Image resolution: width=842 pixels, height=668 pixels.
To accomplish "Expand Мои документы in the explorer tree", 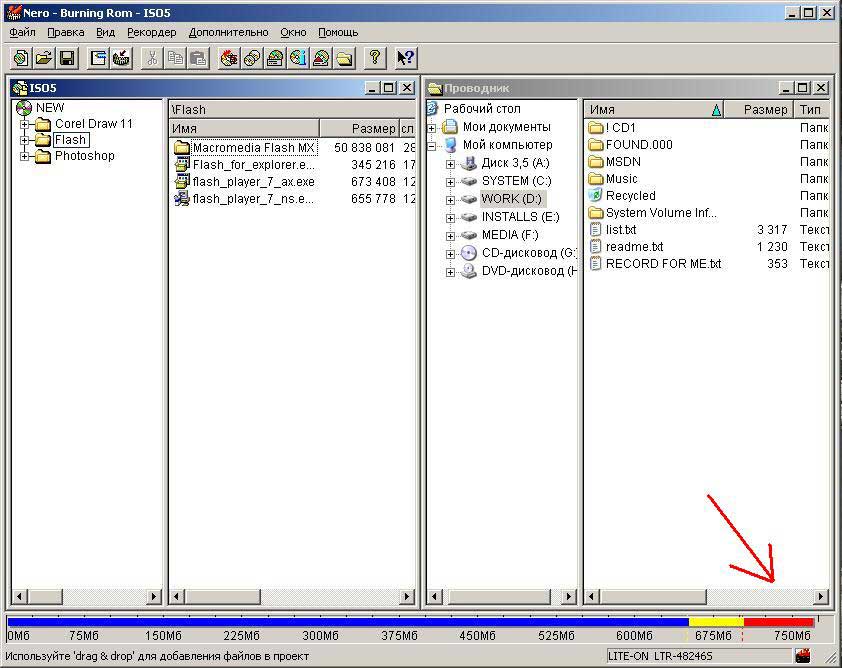I will coord(431,128).
